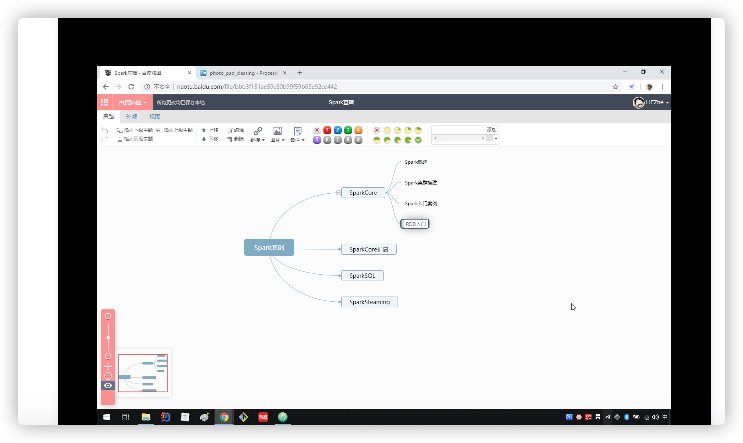Select the highlighted RDD child node

415,224
